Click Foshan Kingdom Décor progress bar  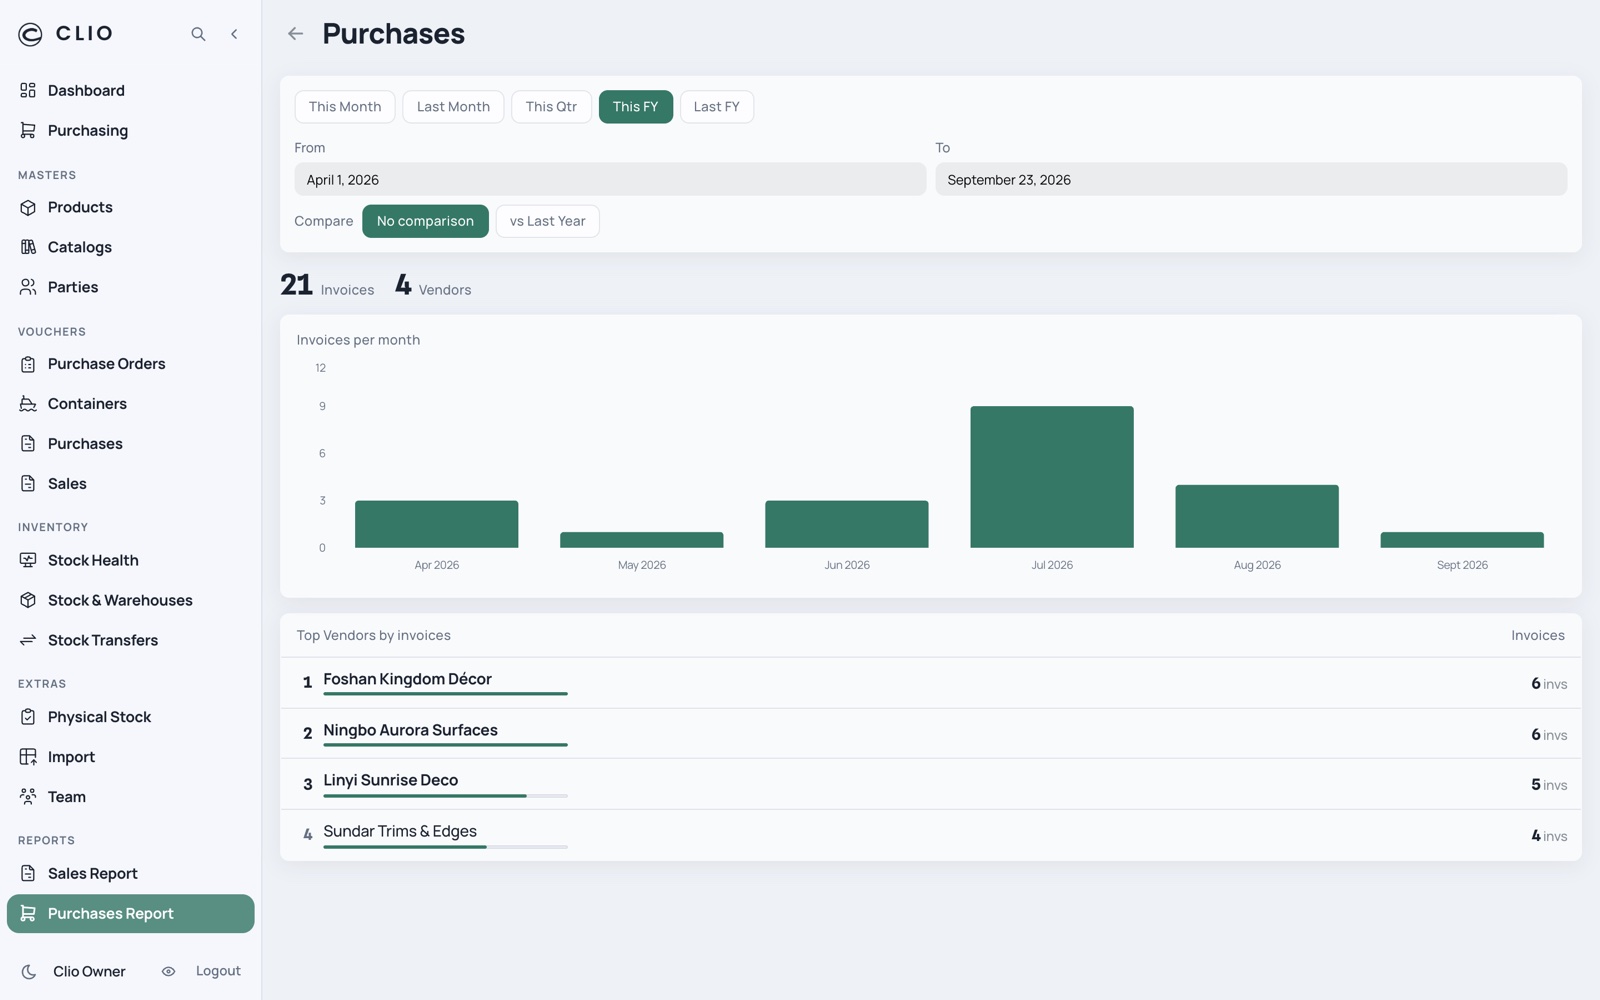click(445, 694)
